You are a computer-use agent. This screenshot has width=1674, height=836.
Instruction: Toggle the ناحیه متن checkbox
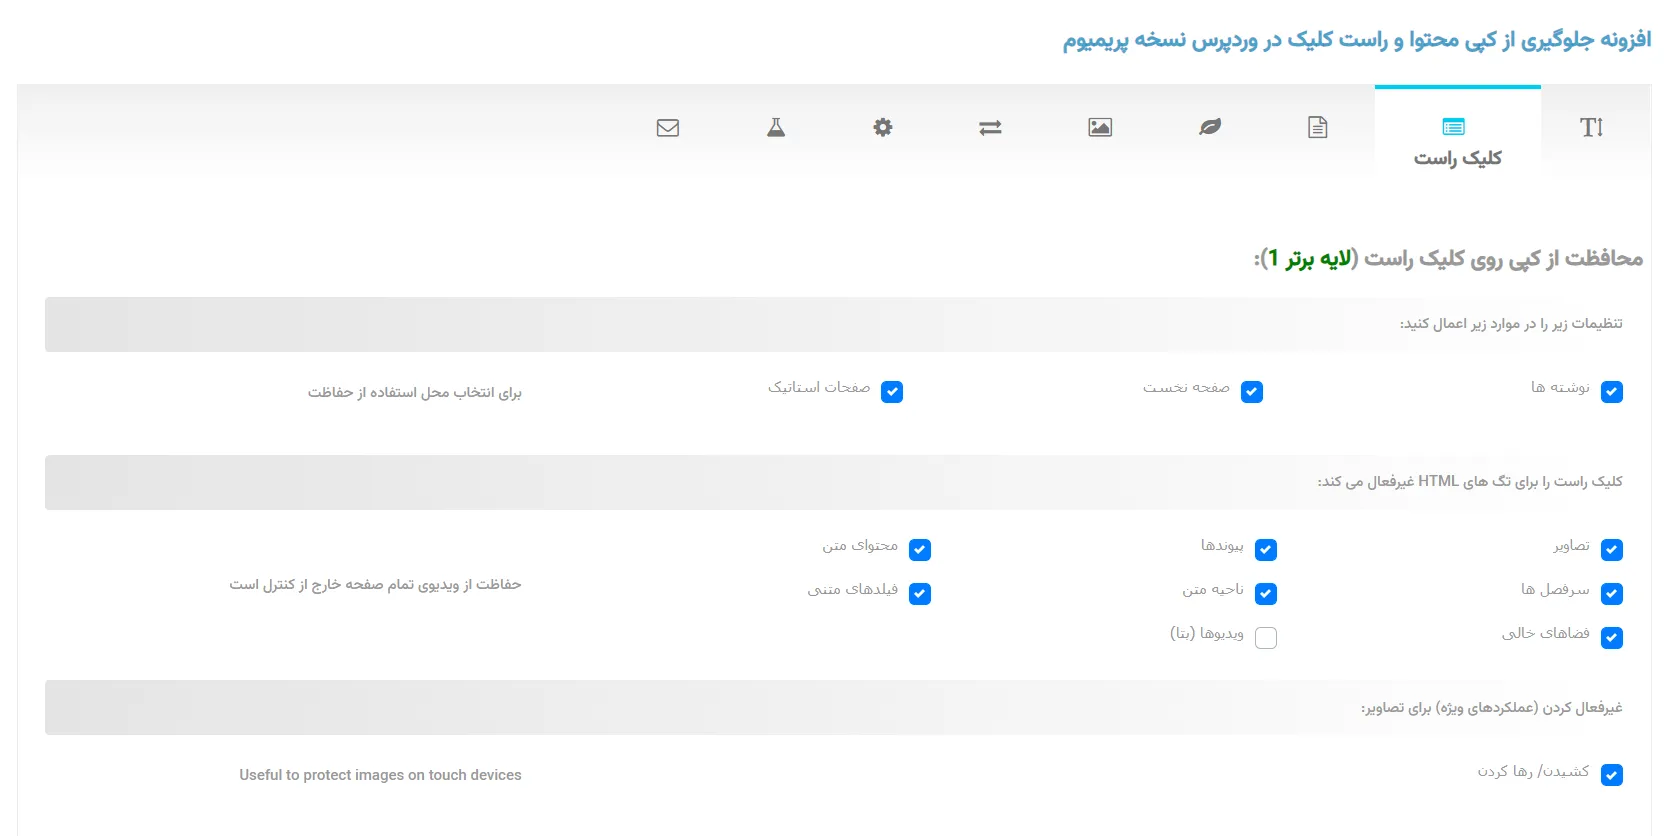point(1266,594)
